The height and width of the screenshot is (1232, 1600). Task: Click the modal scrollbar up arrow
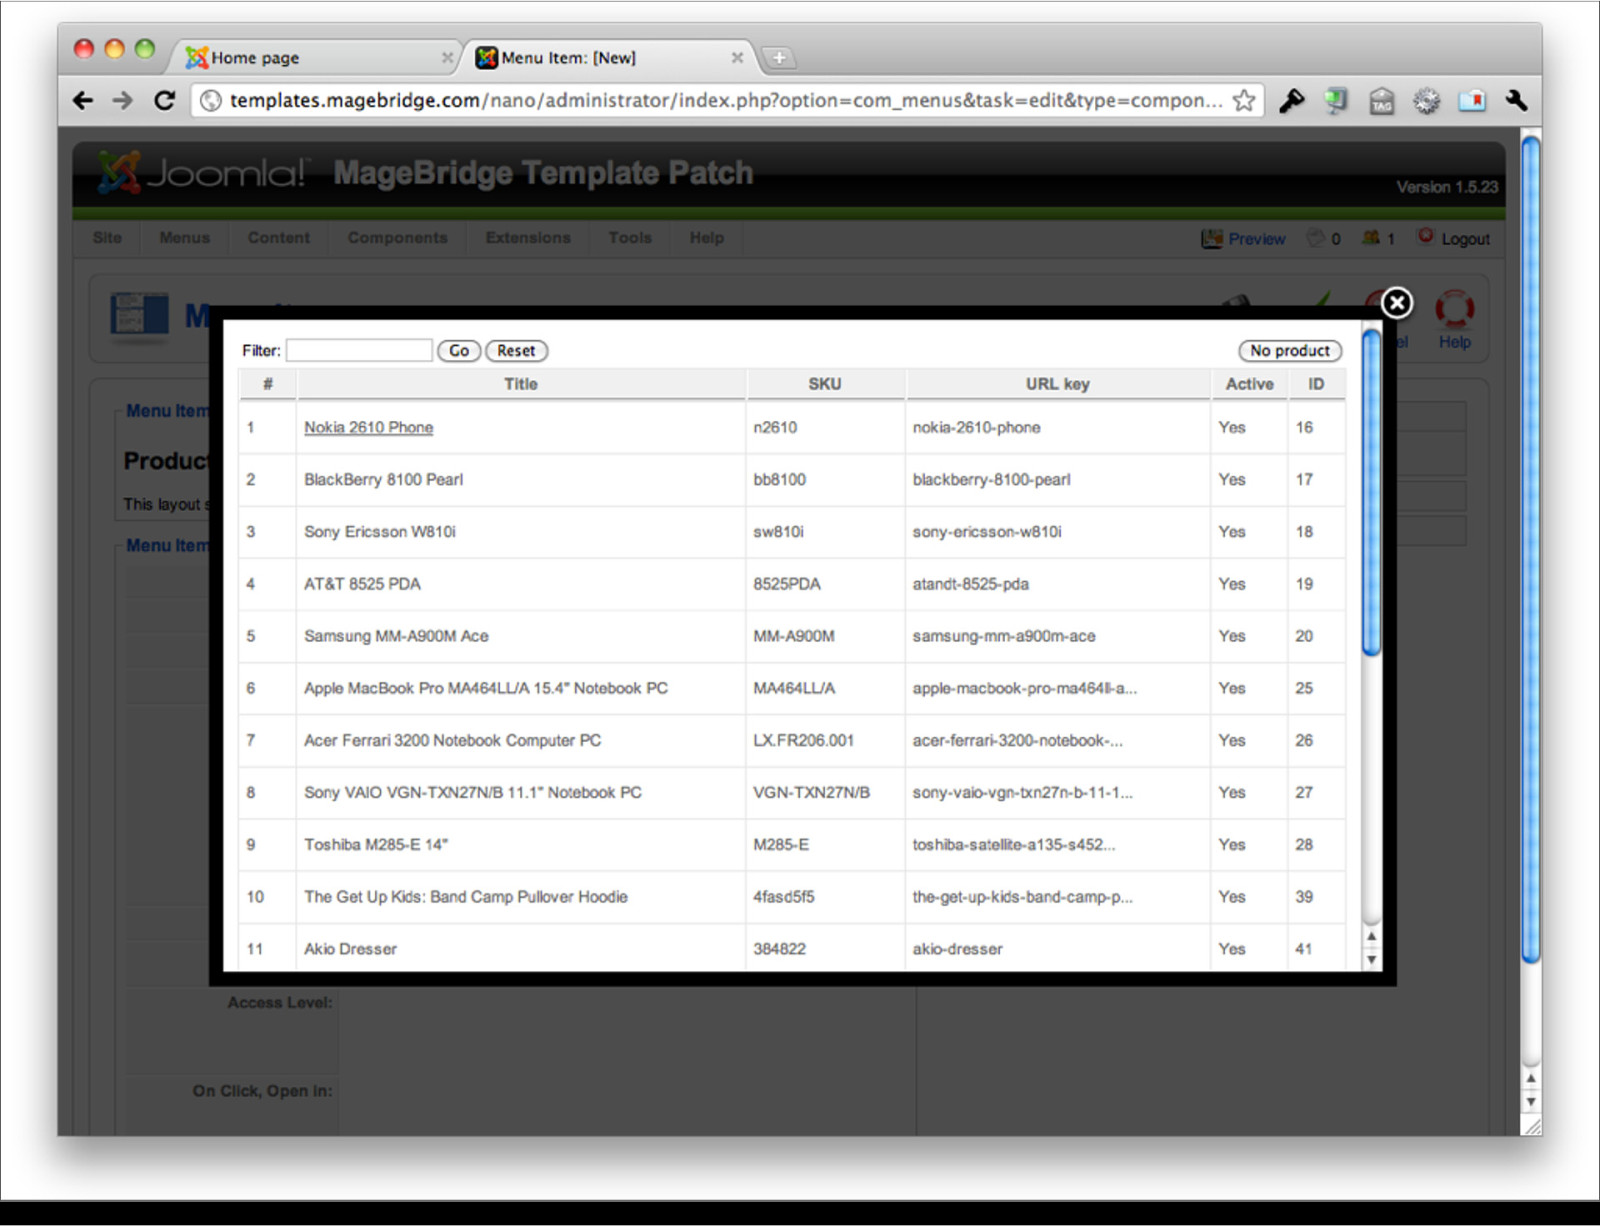(1371, 936)
